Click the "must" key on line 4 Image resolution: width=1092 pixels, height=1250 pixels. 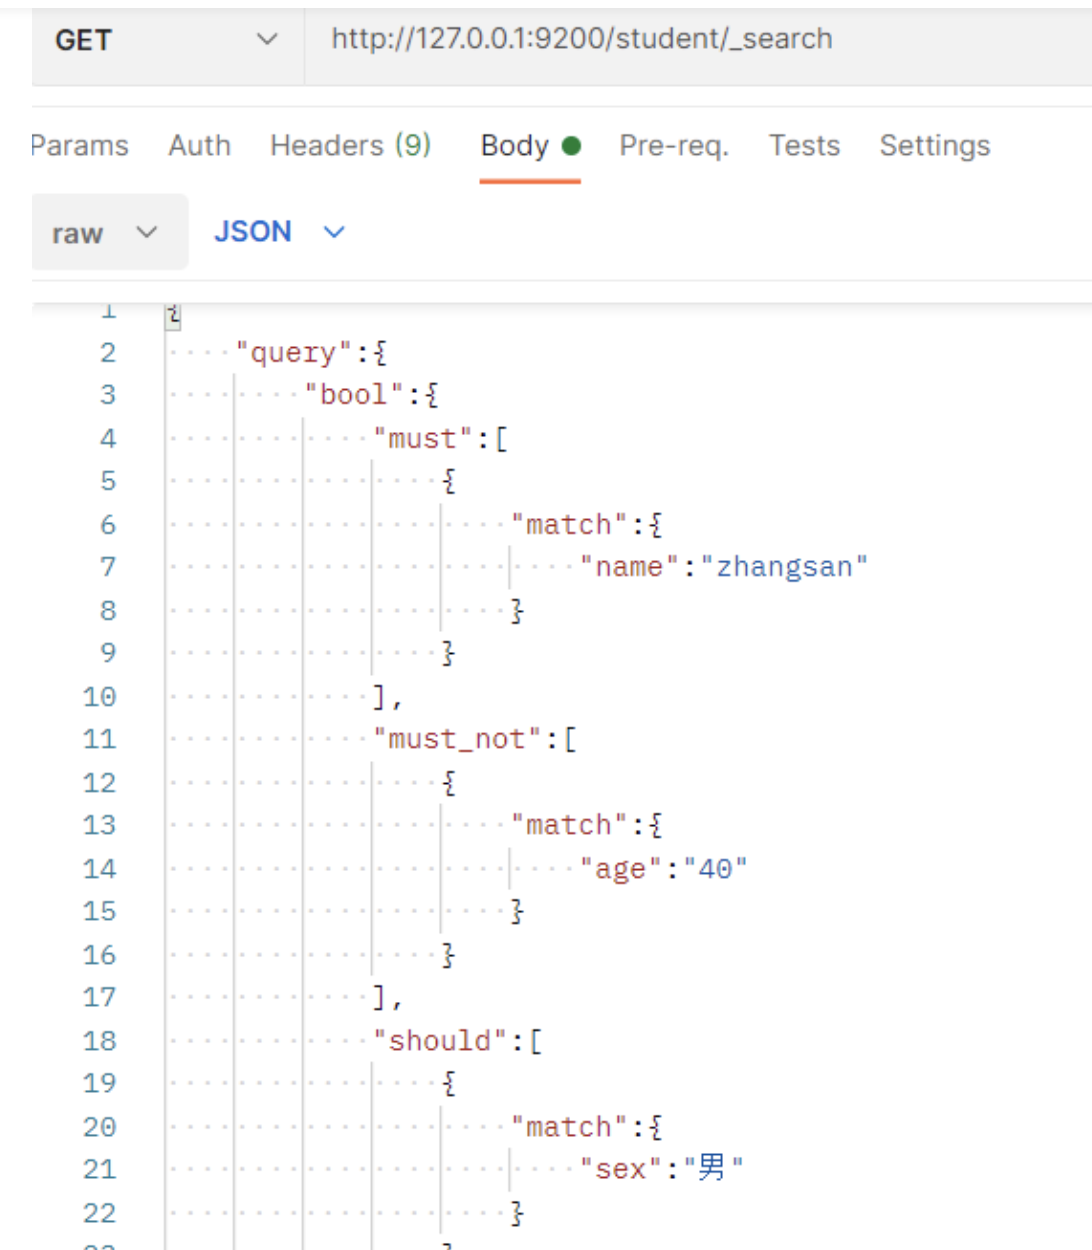coord(422,439)
